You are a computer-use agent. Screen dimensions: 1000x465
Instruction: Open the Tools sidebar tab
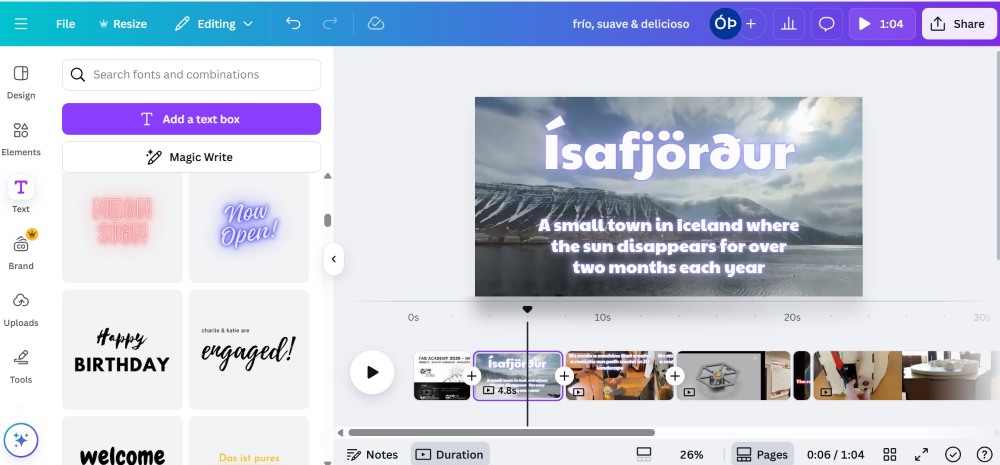point(21,365)
